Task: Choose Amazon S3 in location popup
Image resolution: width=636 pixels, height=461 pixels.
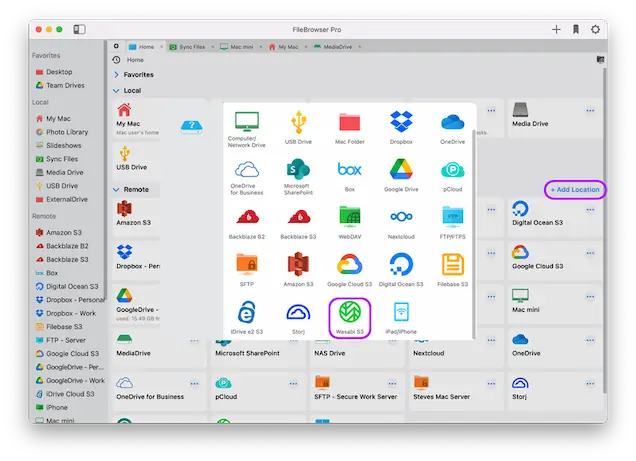Action: 298,269
